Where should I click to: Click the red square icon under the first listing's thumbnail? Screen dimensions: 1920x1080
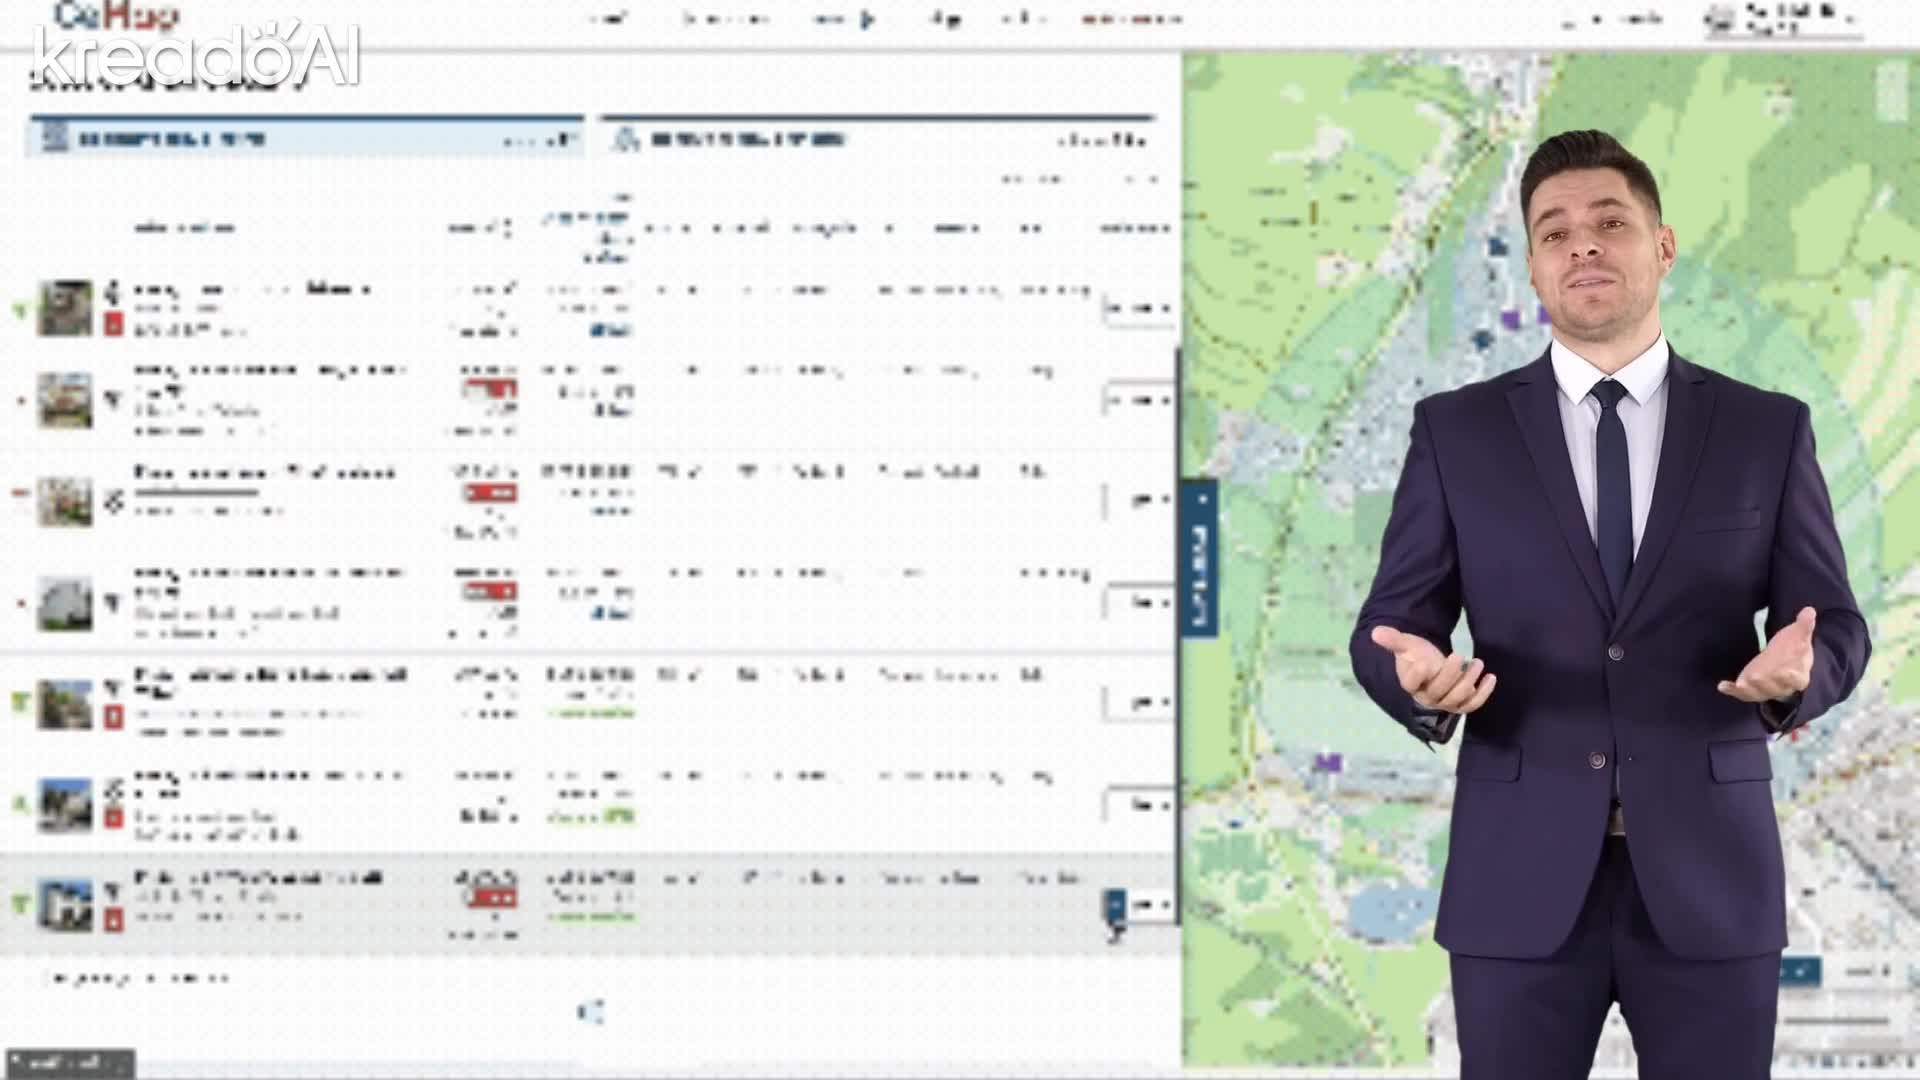pyautogui.click(x=113, y=324)
